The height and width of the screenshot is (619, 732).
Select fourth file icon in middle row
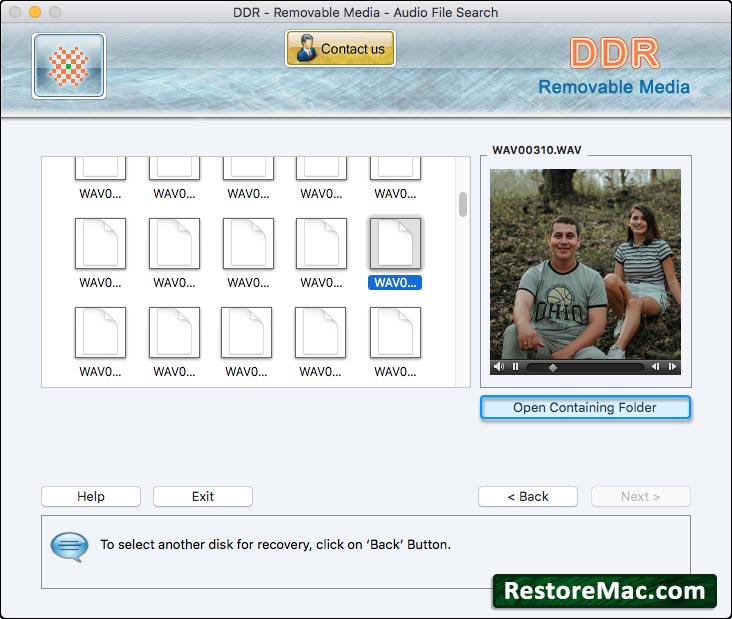(x=321, y=243)
